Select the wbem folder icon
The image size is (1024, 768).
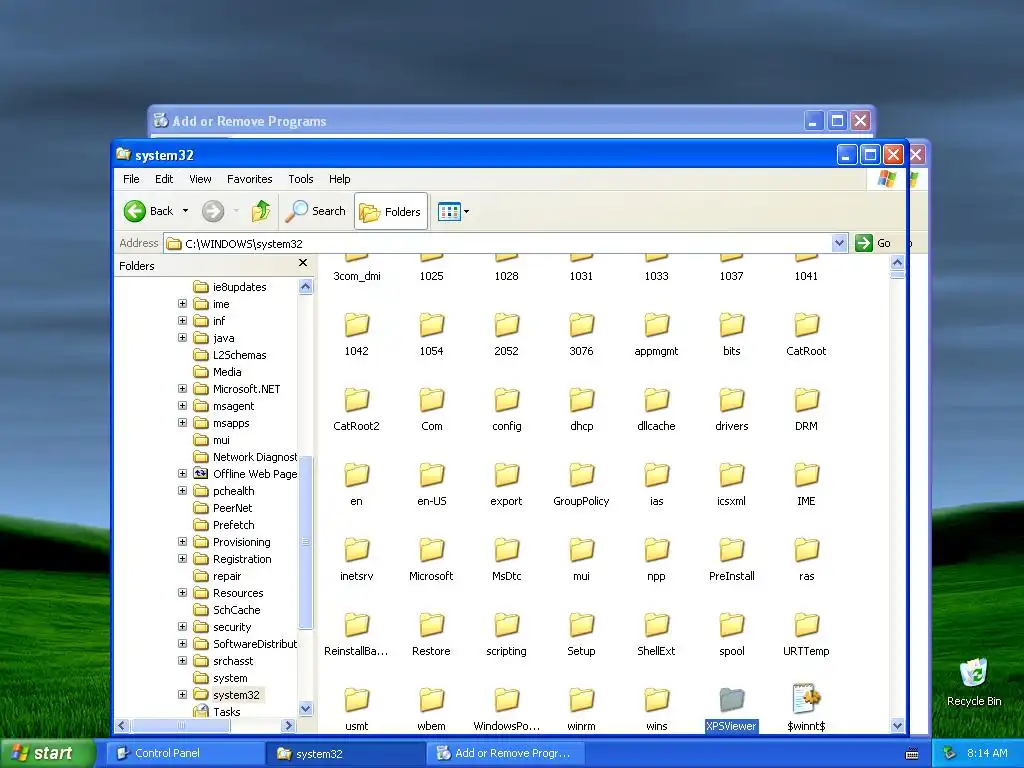pyautogui.click(x=431, y=701)
